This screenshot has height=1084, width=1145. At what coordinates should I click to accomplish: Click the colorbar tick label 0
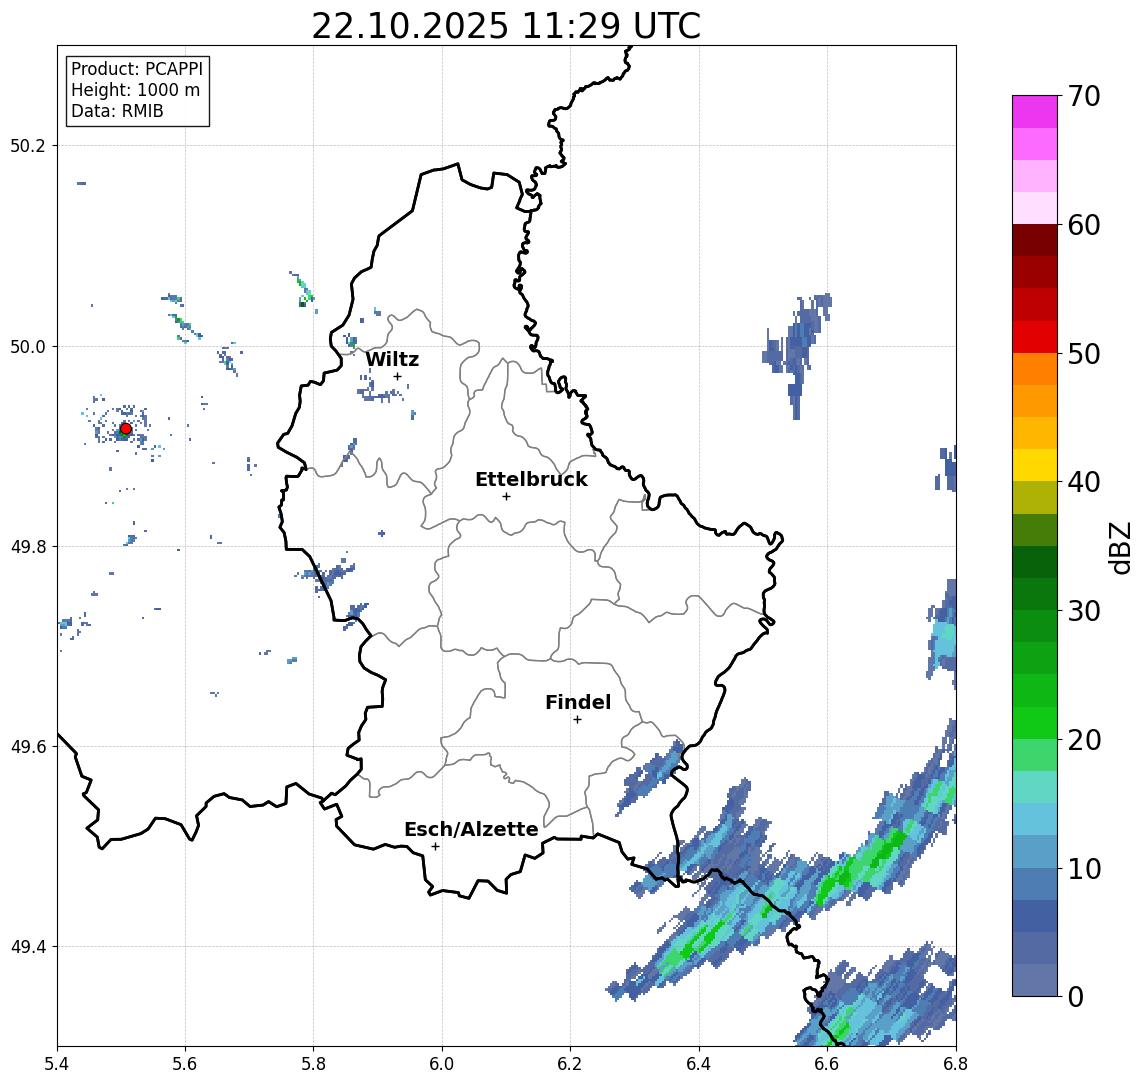[1076, 996]
